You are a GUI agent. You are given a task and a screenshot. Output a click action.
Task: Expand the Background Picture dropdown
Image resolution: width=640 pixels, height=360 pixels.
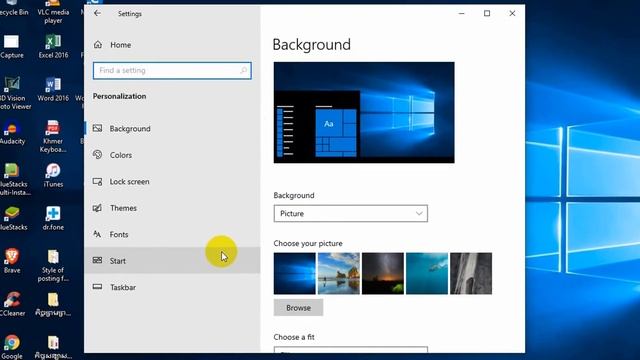click(x=351, y=213)
